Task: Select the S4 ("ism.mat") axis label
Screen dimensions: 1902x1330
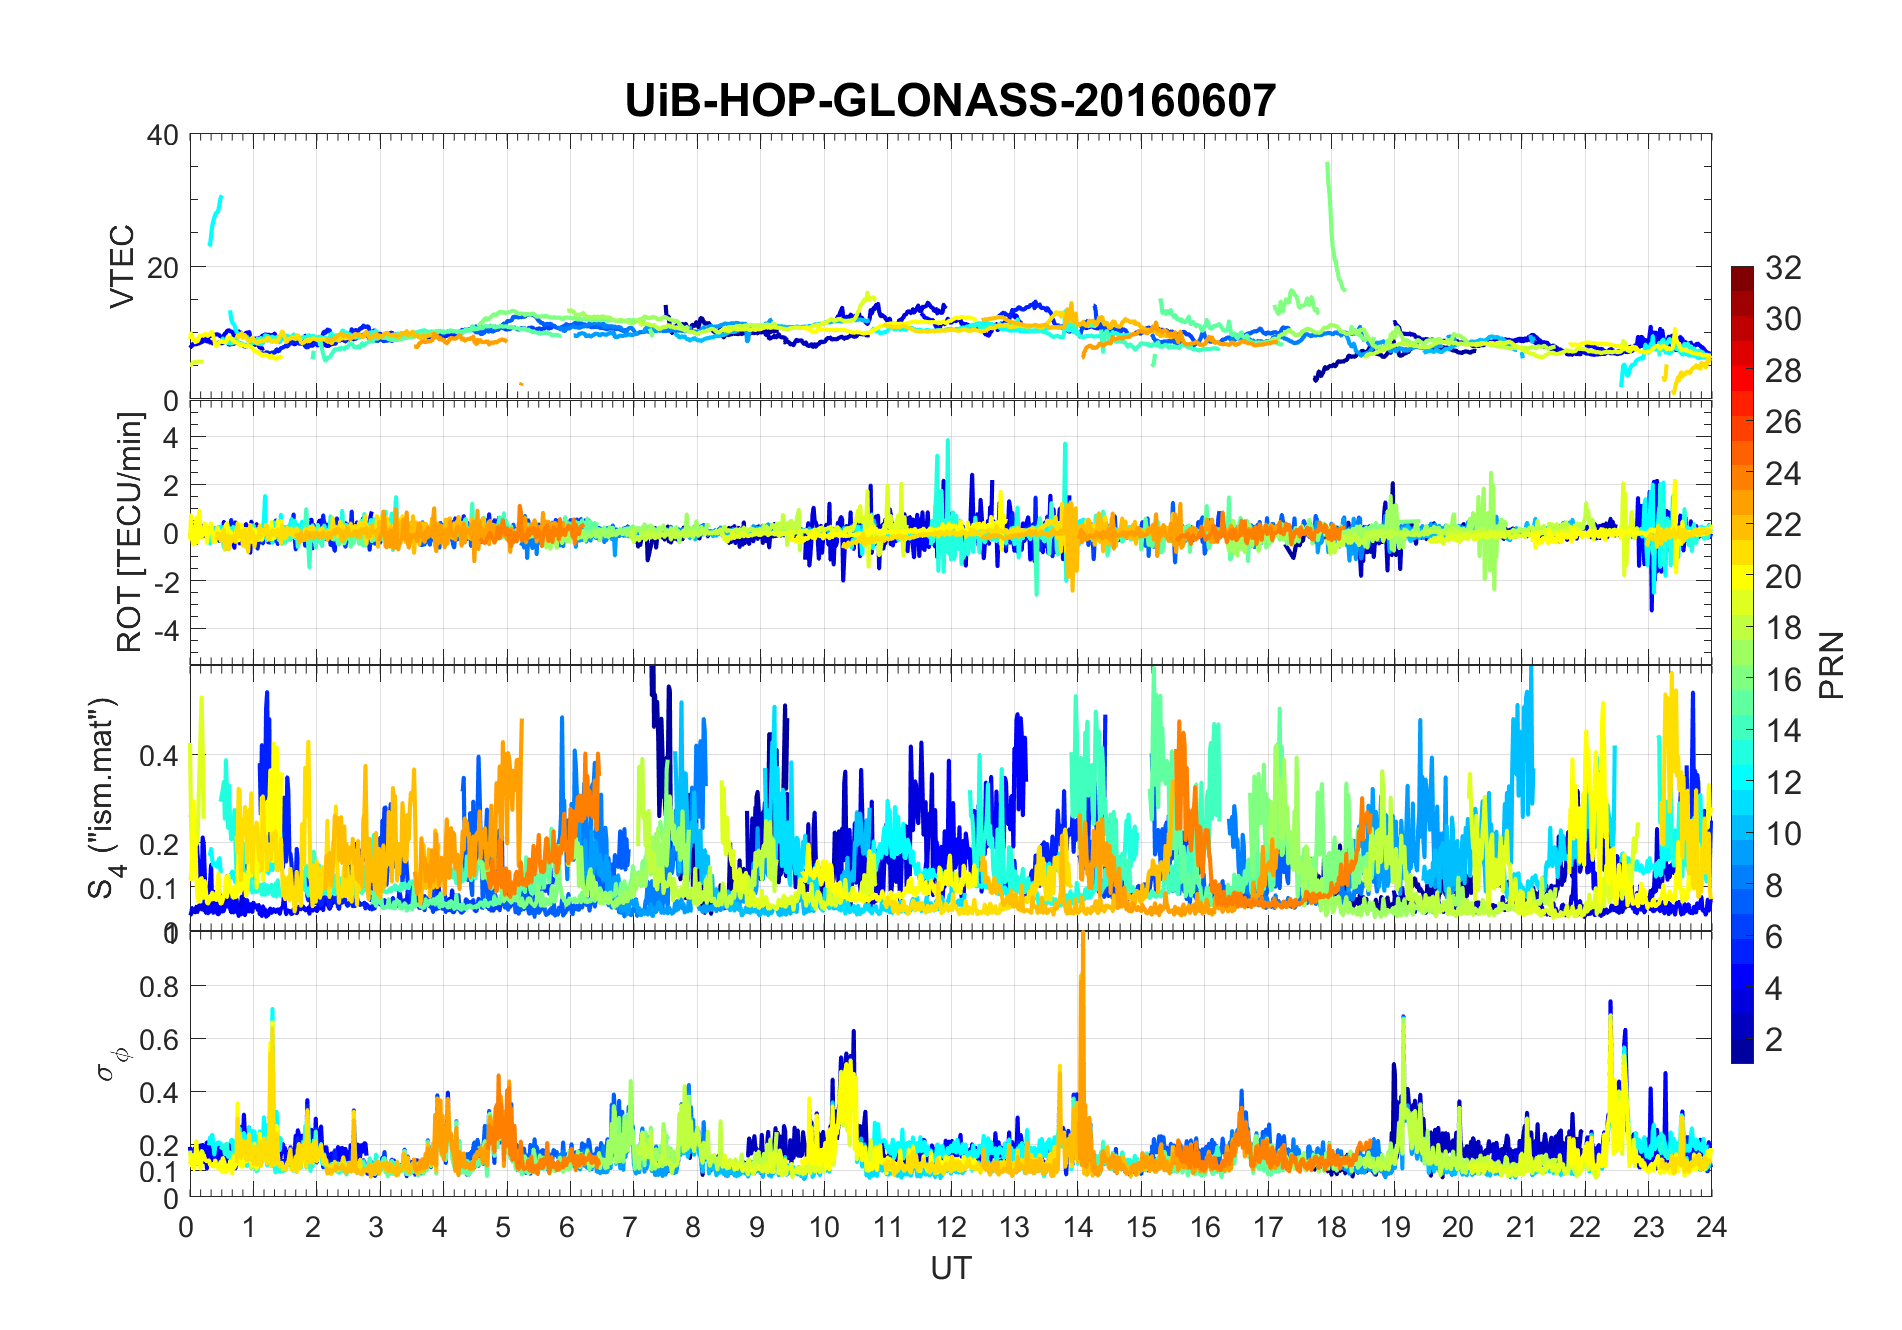Action: click(105, 798)
